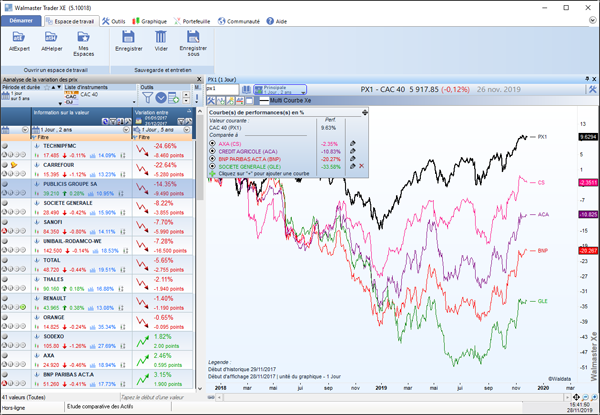Click the add-list icon with green plus
This screenshot has width=600, height=415.
click(173, 98)
